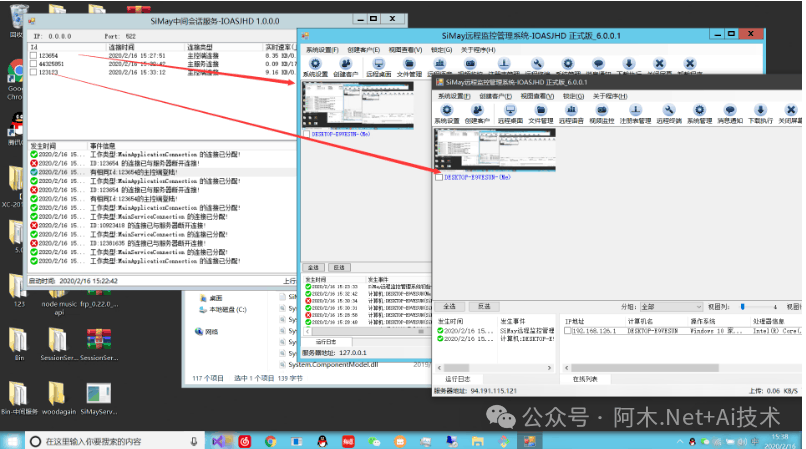Check row 123123 in session service list

(33, 73)
